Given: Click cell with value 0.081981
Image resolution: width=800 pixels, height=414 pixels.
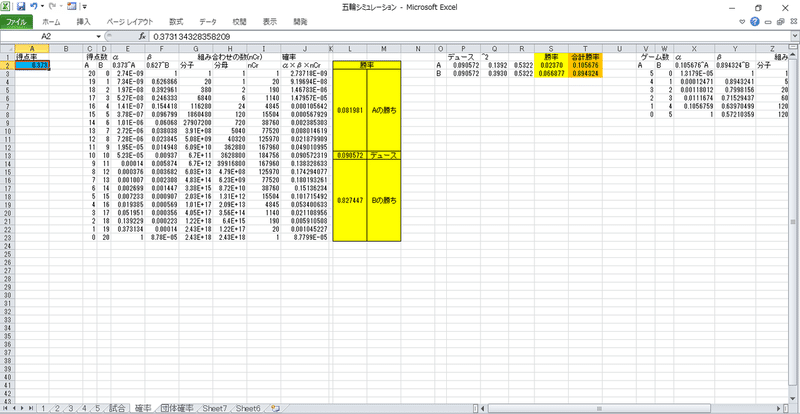Looking at the screenshot, I should point(349,110).
